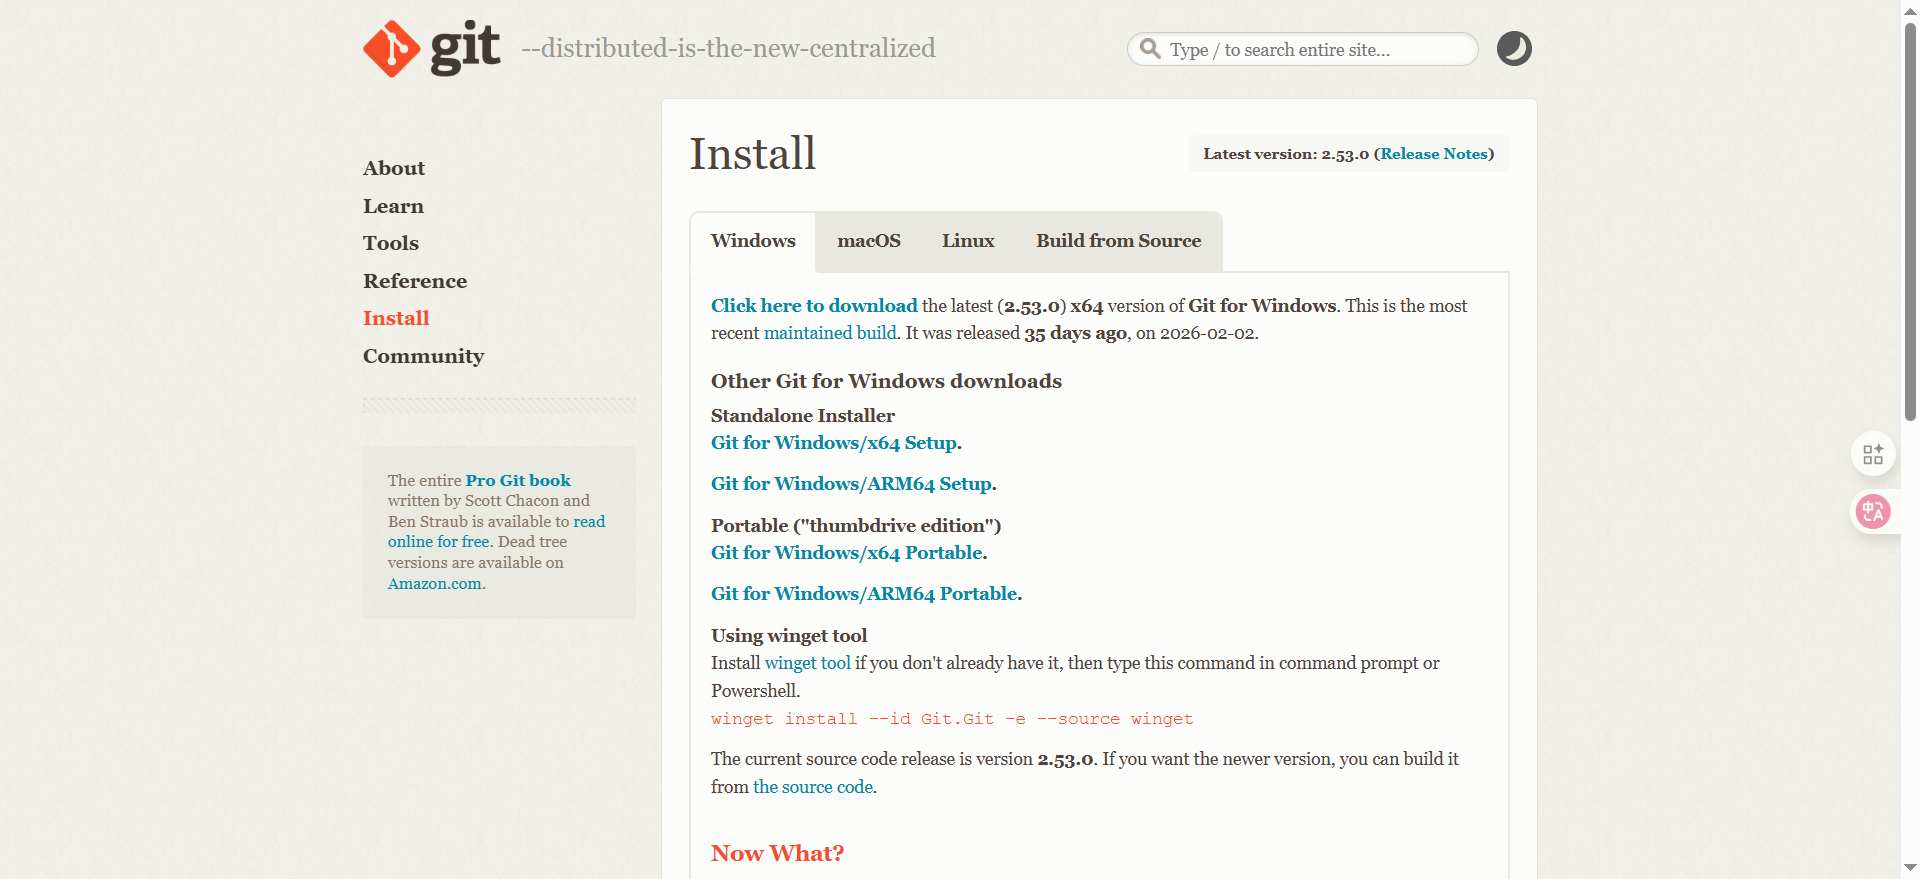
Task: Click the 'Install' page heading
Action: coord(753,154)
